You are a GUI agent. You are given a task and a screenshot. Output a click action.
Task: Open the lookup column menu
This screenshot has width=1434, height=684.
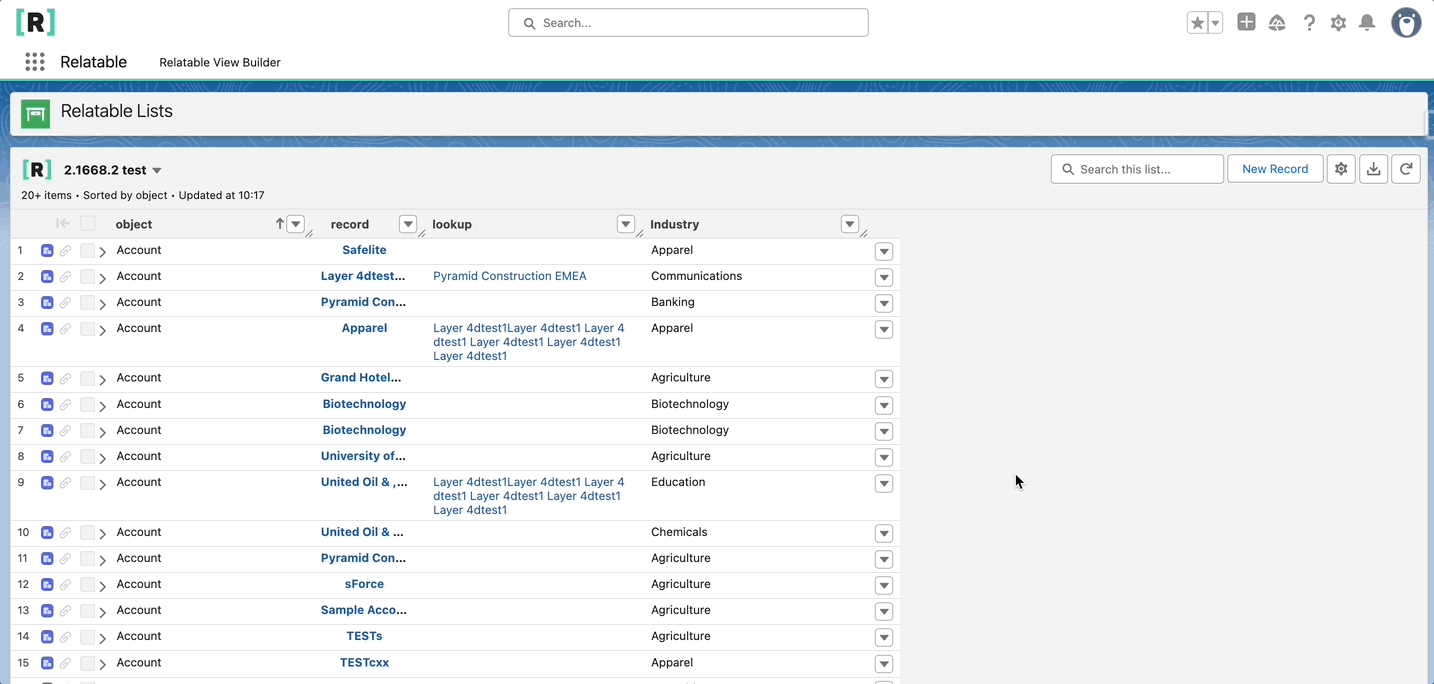[x=626, y=224]
